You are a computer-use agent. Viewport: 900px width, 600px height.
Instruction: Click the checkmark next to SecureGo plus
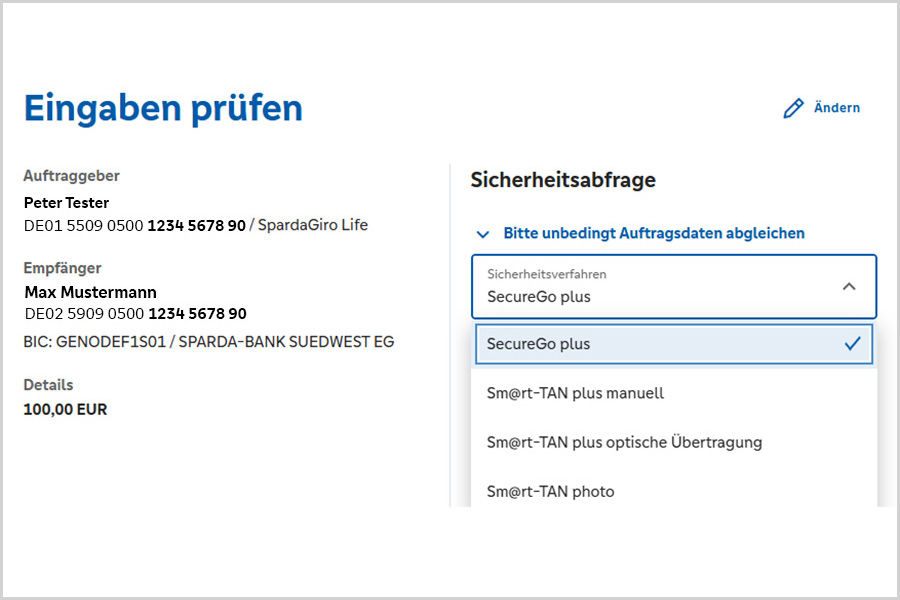click(x=852, y=343)
